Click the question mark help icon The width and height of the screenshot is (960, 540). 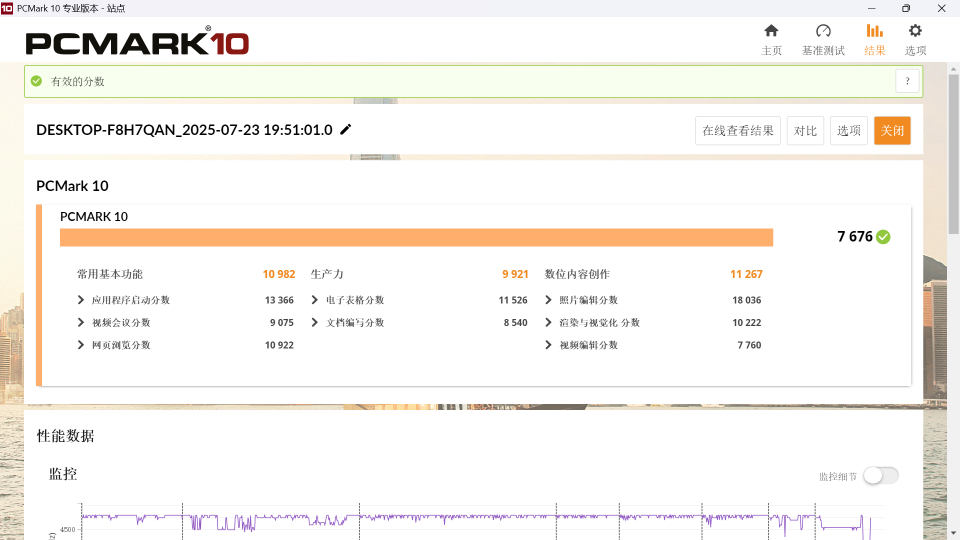point(907,81)
